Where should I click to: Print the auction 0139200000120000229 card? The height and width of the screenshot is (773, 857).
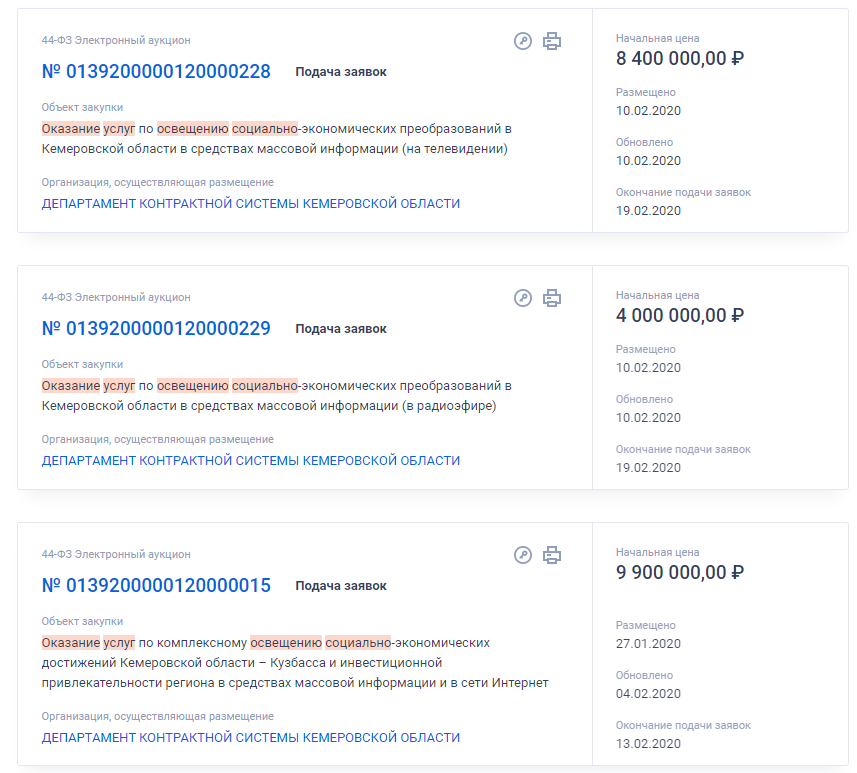click(x=552, y=298)
